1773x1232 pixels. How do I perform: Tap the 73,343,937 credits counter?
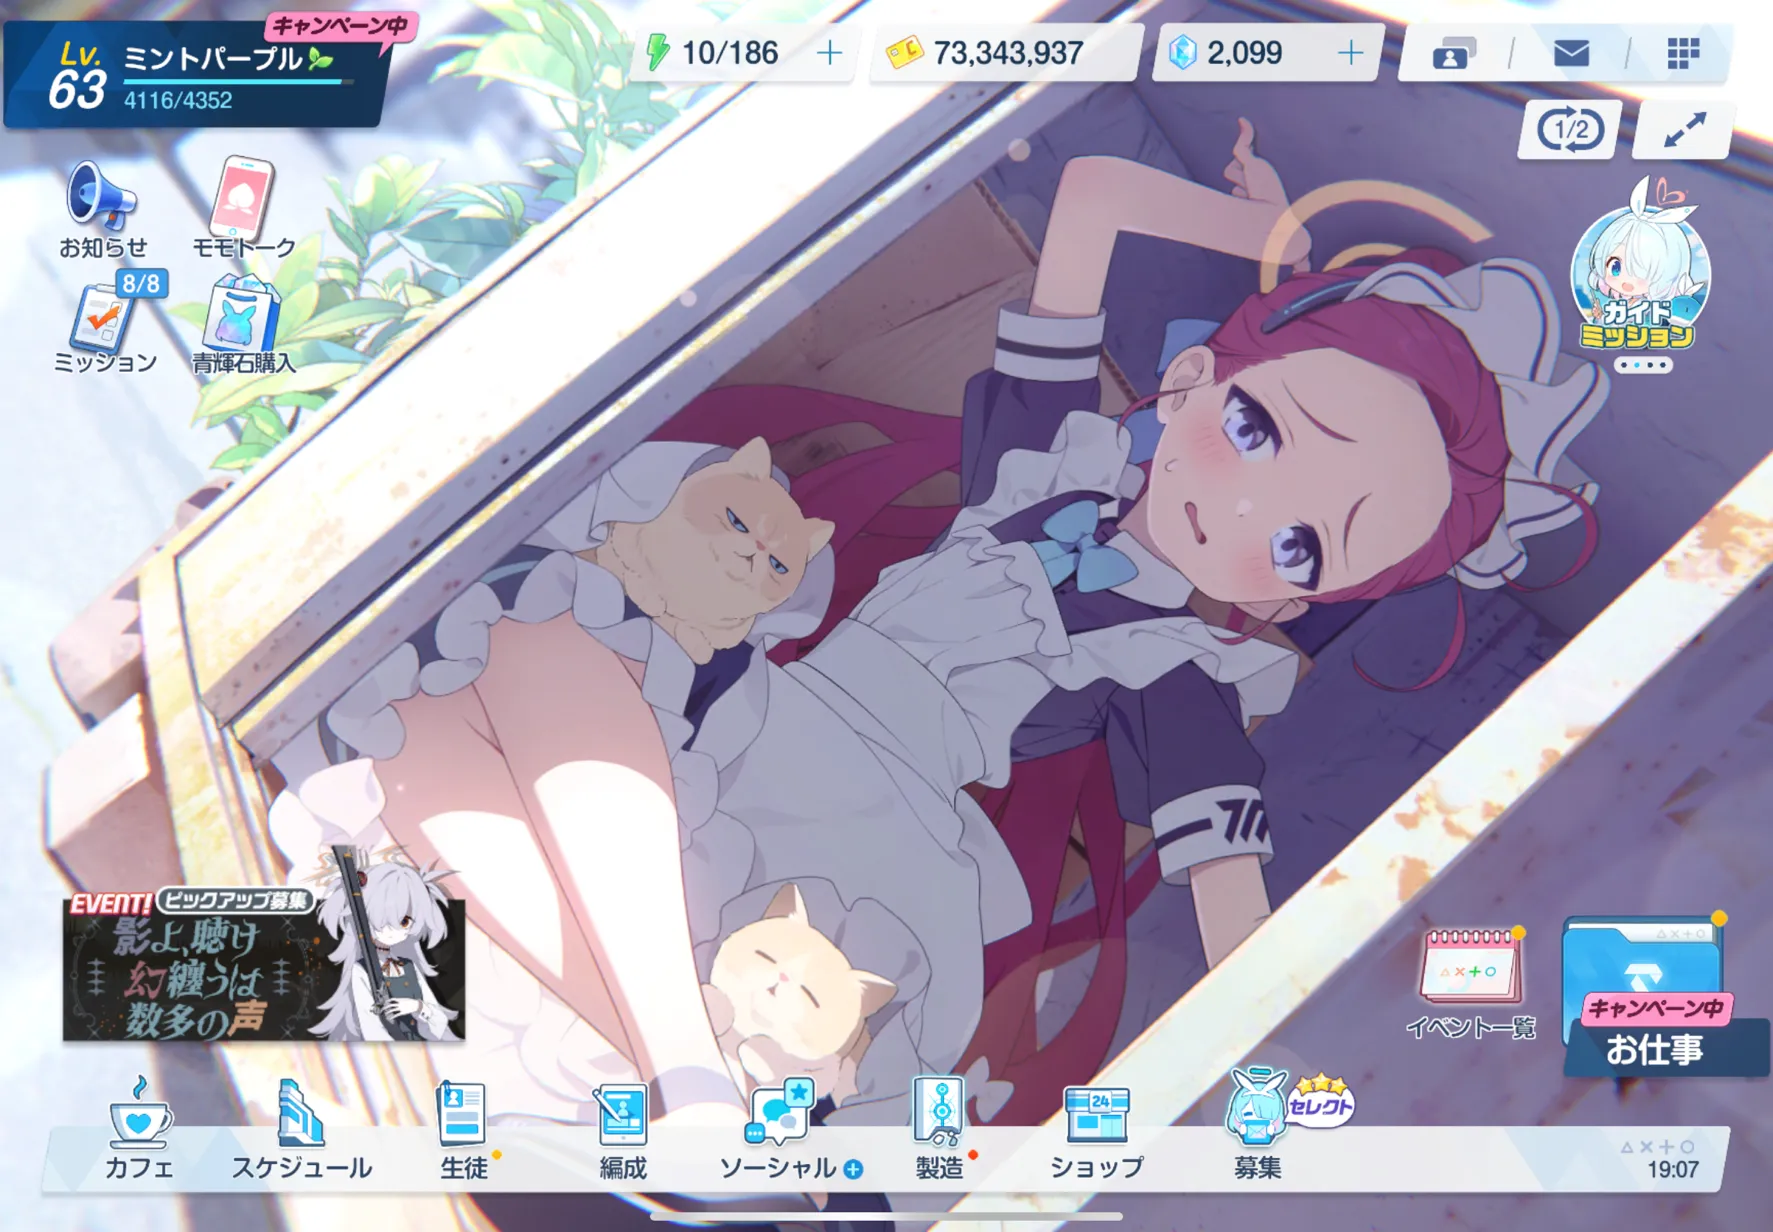pos(1007,53)
